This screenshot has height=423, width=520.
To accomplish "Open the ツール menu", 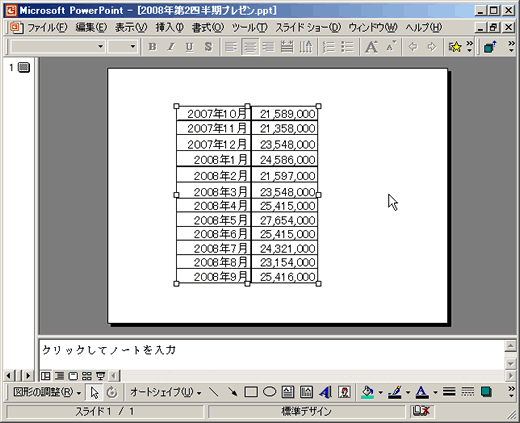I will pos(250,27).
